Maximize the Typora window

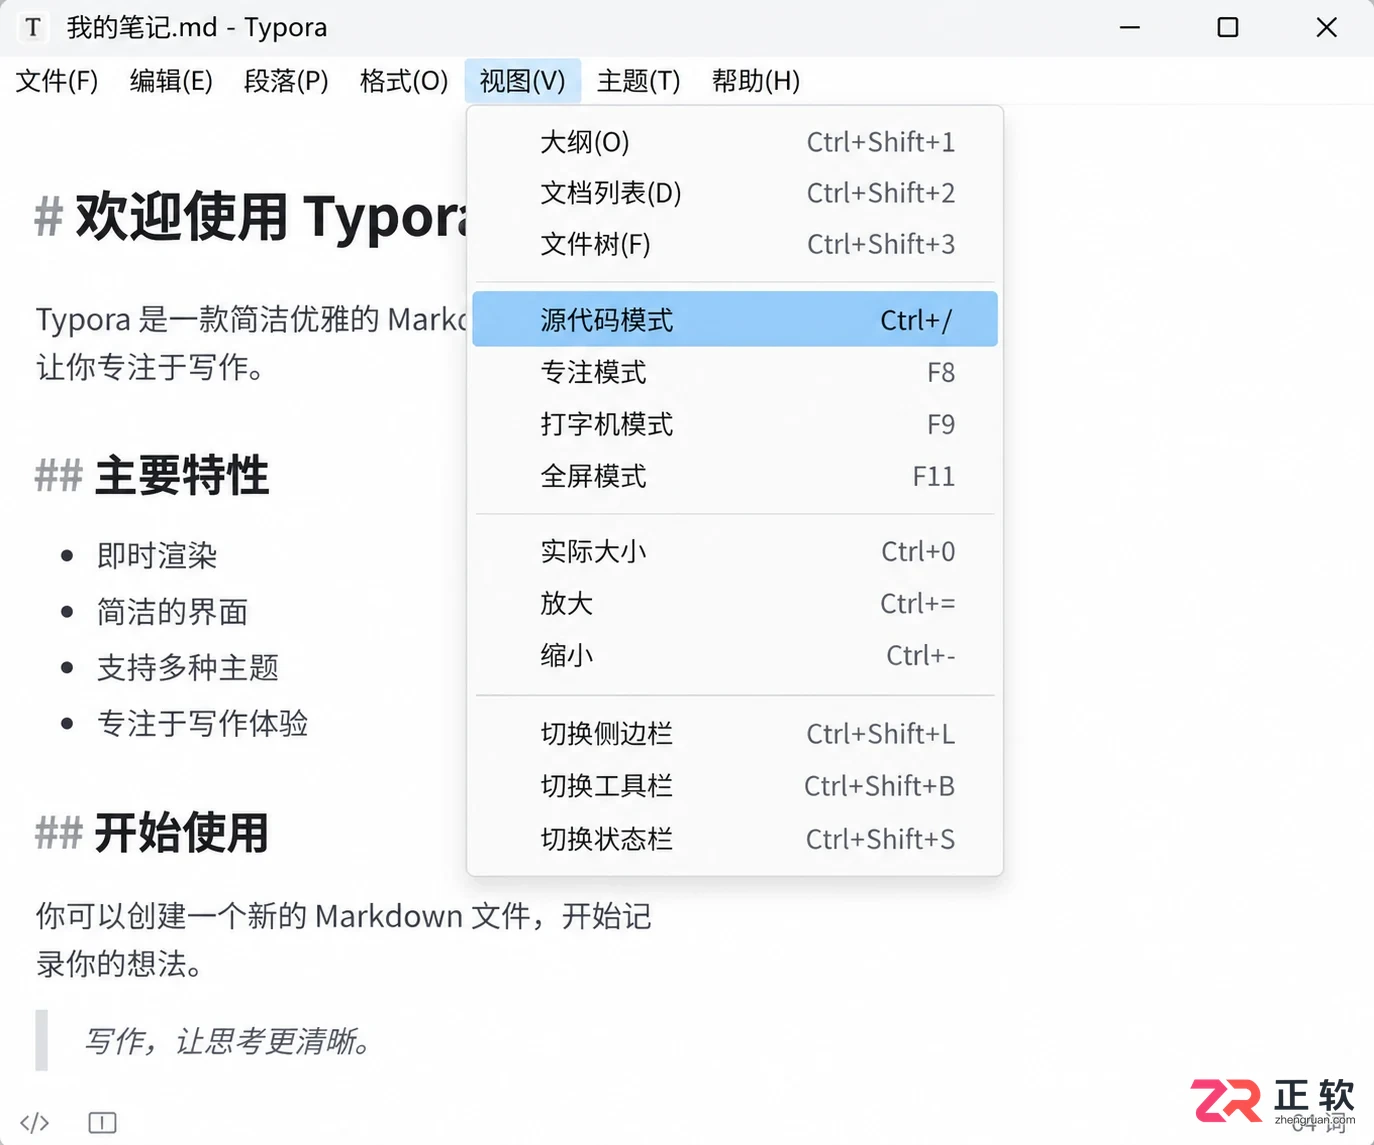1228,27
